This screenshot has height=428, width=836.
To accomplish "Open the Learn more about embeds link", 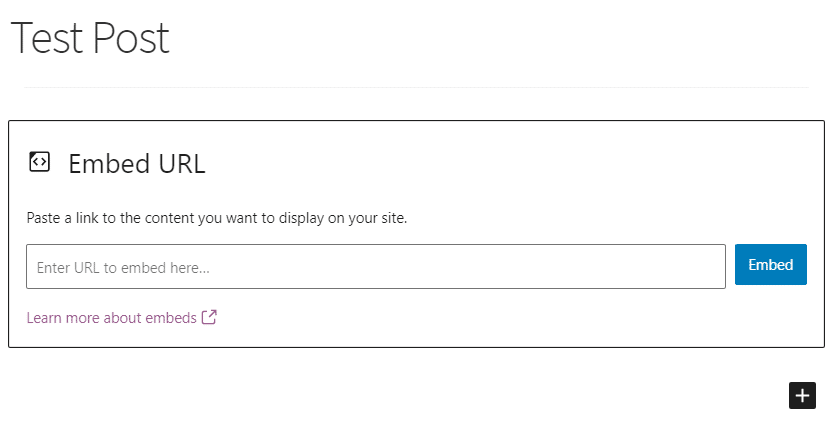I will pyautogui.click(x=122, y=318).
